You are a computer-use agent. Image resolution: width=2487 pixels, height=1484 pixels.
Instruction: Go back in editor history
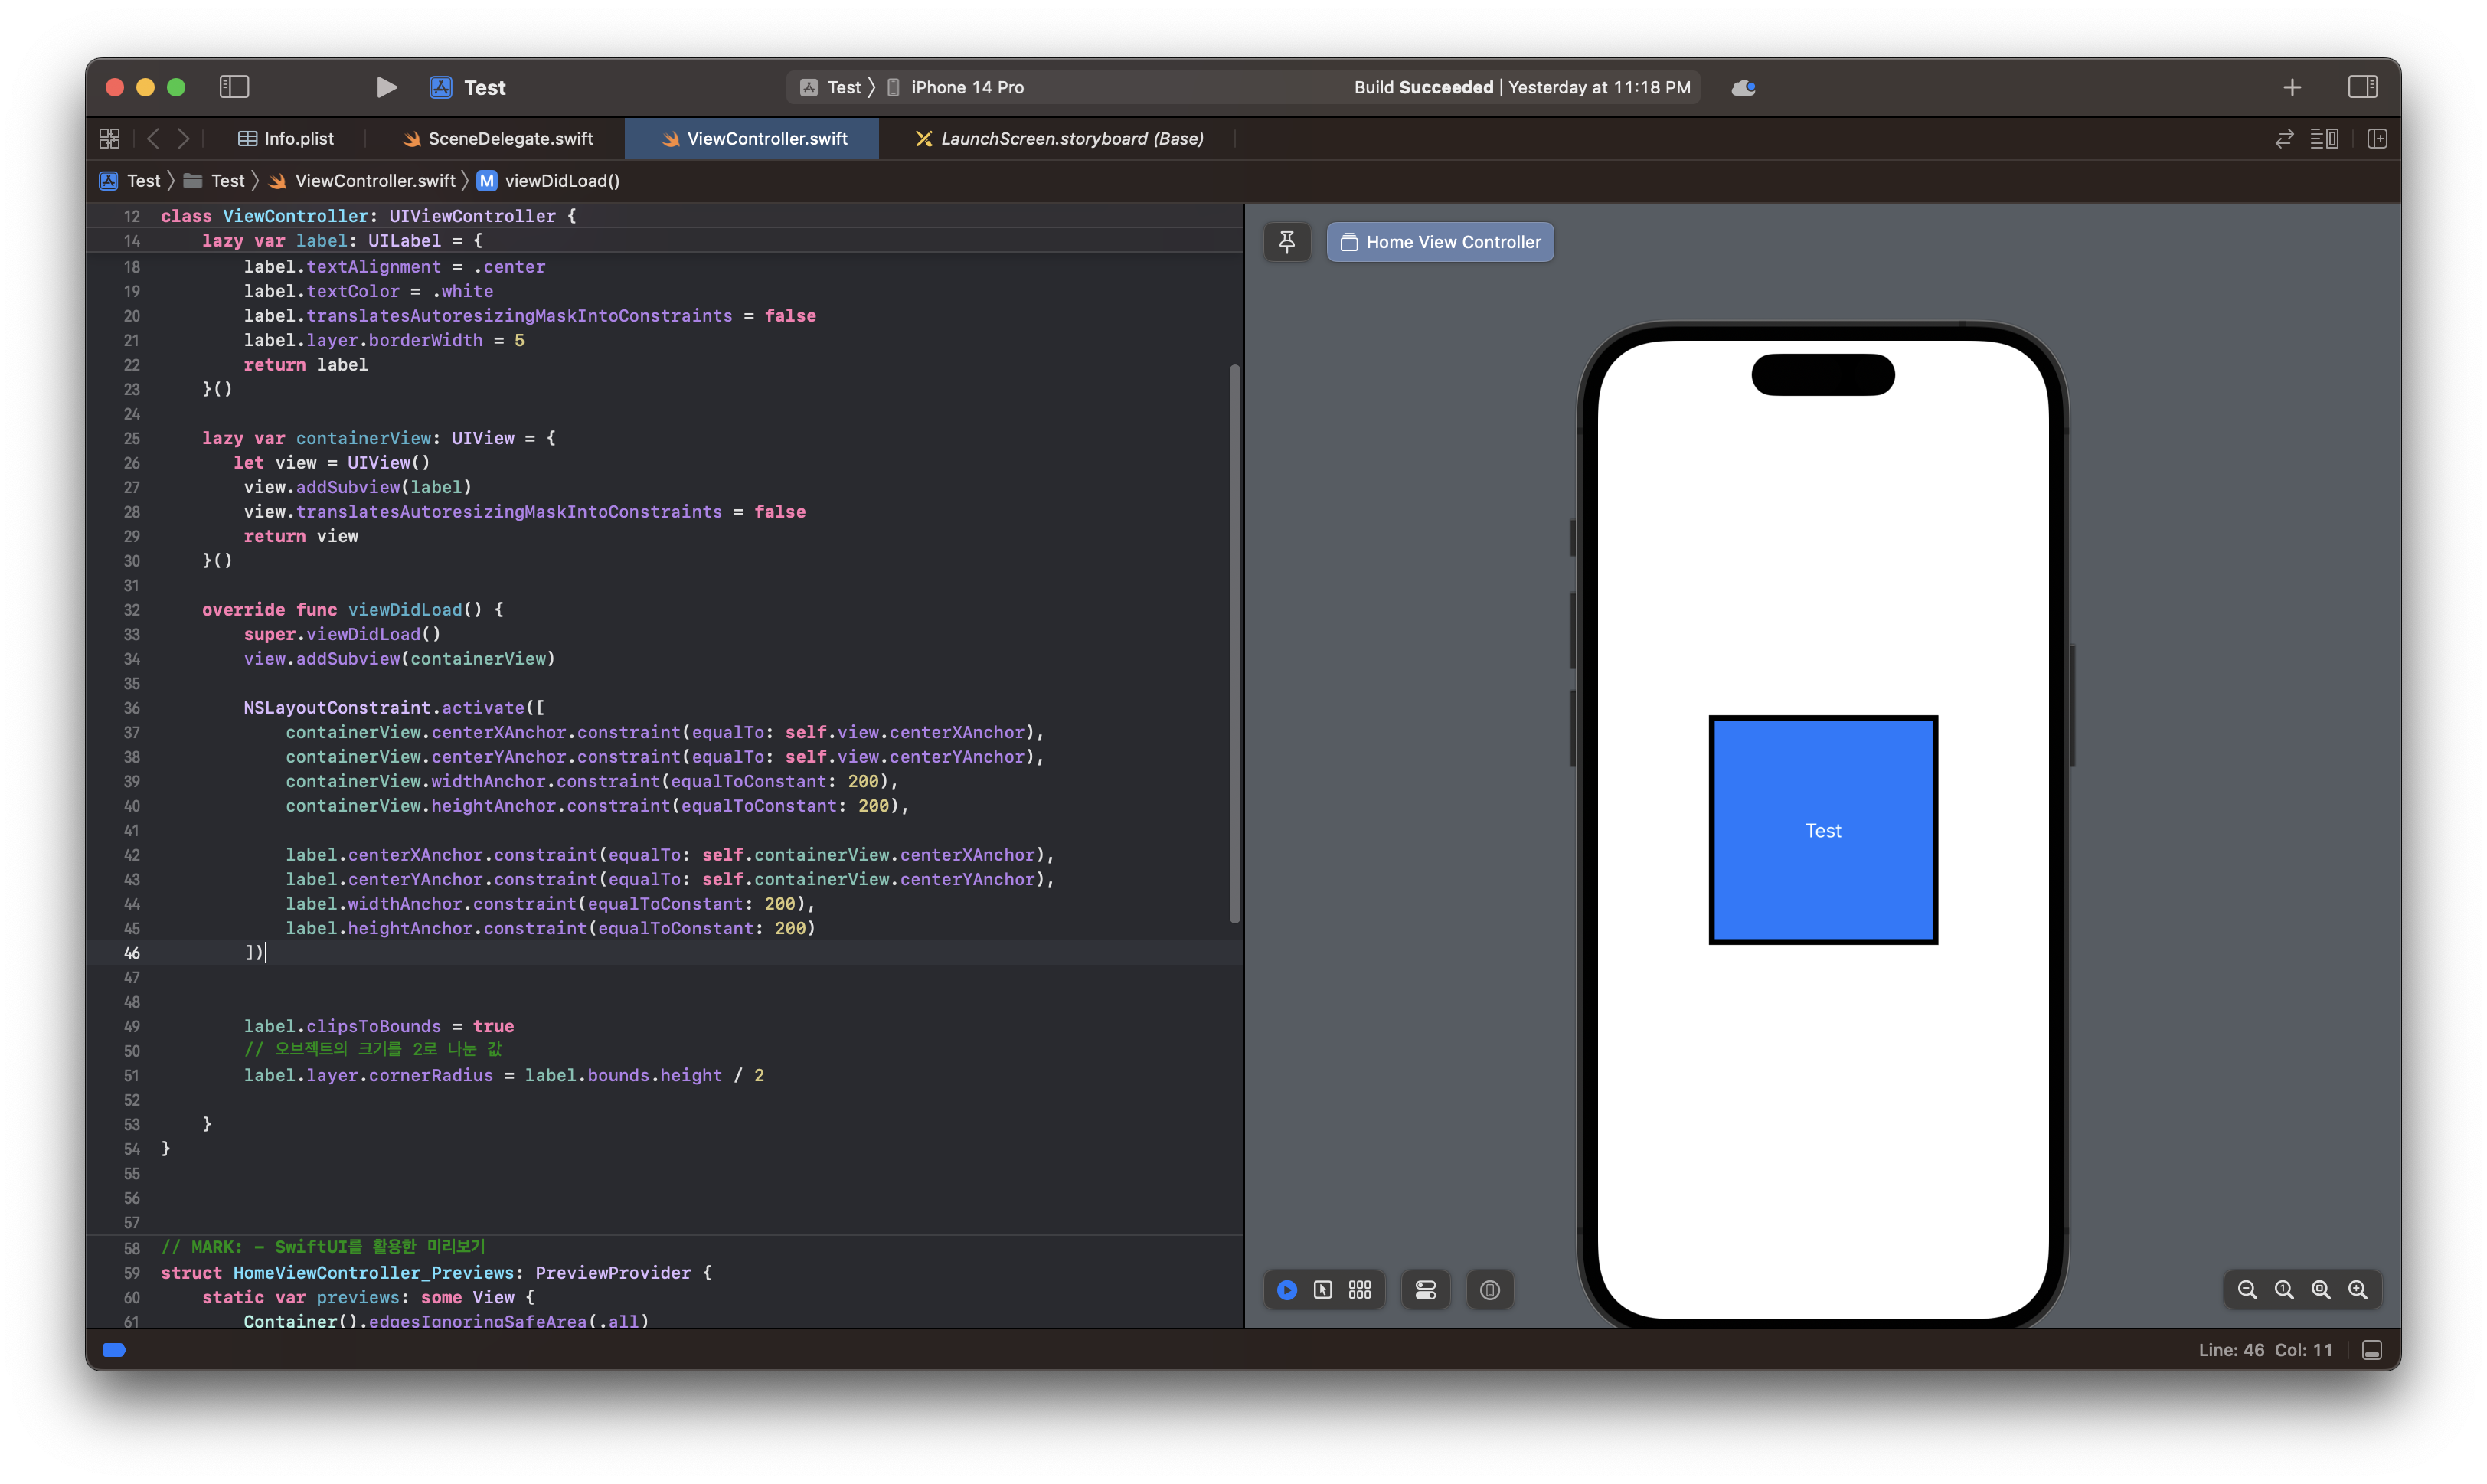point(153,139)
